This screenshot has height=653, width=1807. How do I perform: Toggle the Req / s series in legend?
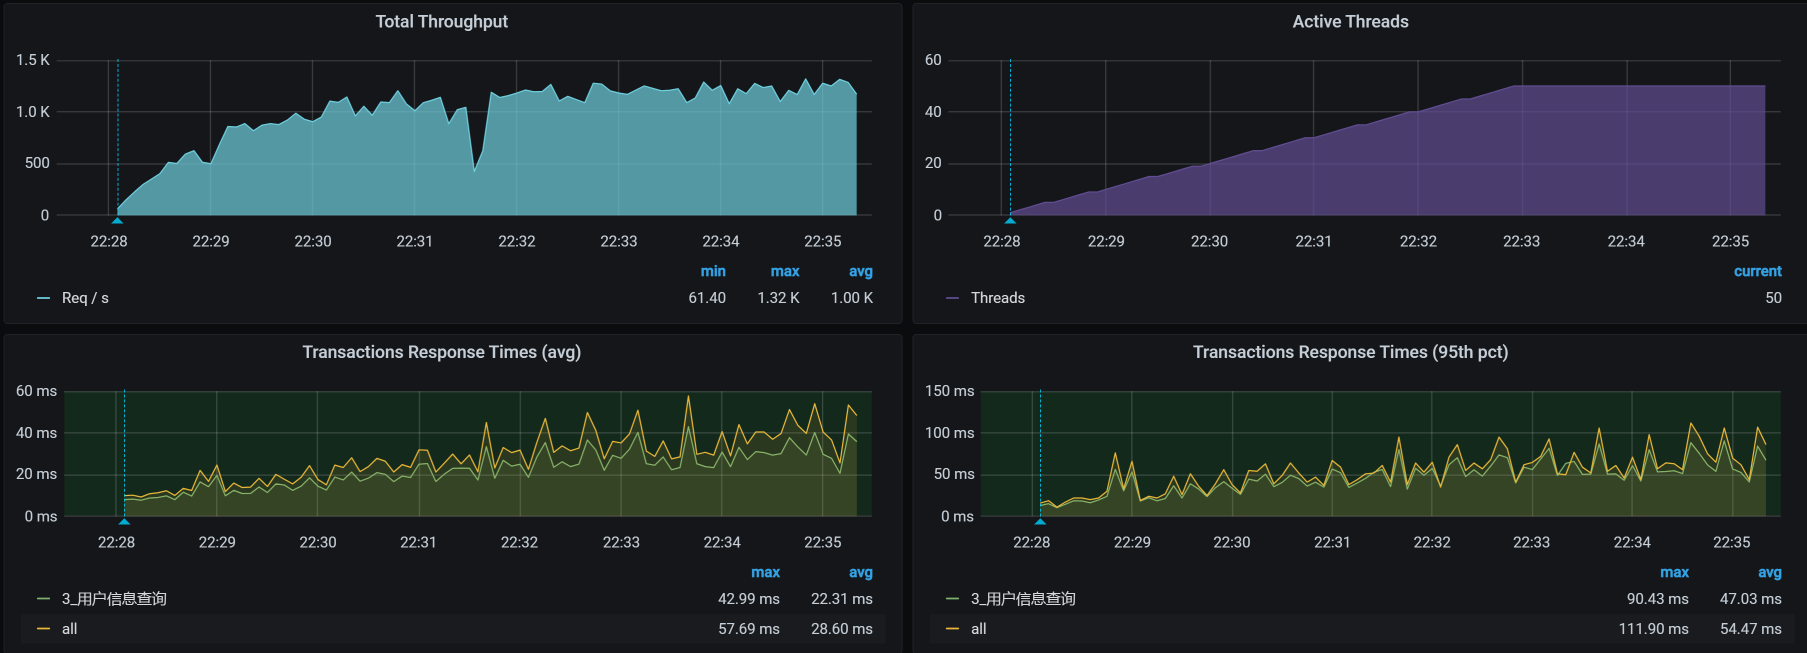(x=85, y=298)
